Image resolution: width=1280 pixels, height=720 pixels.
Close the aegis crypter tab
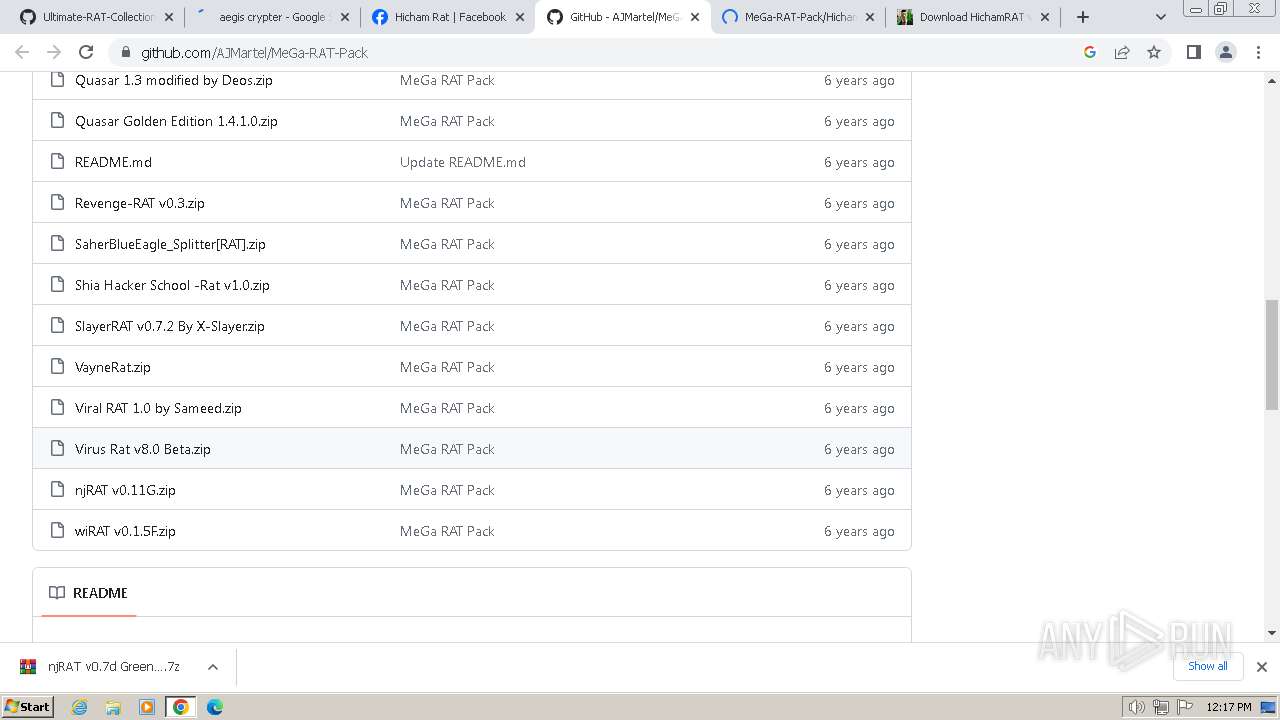(x=345, y=17)
